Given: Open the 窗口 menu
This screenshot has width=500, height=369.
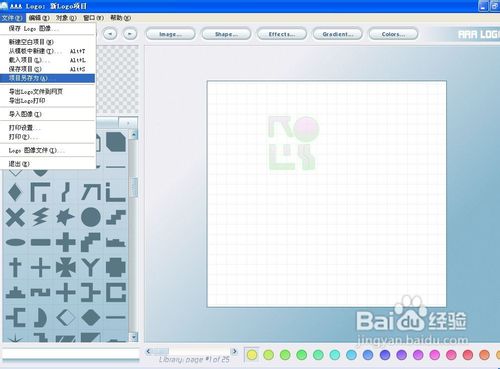Looking at the screenshot, I should pyautogui.click(x=93, y=18).
